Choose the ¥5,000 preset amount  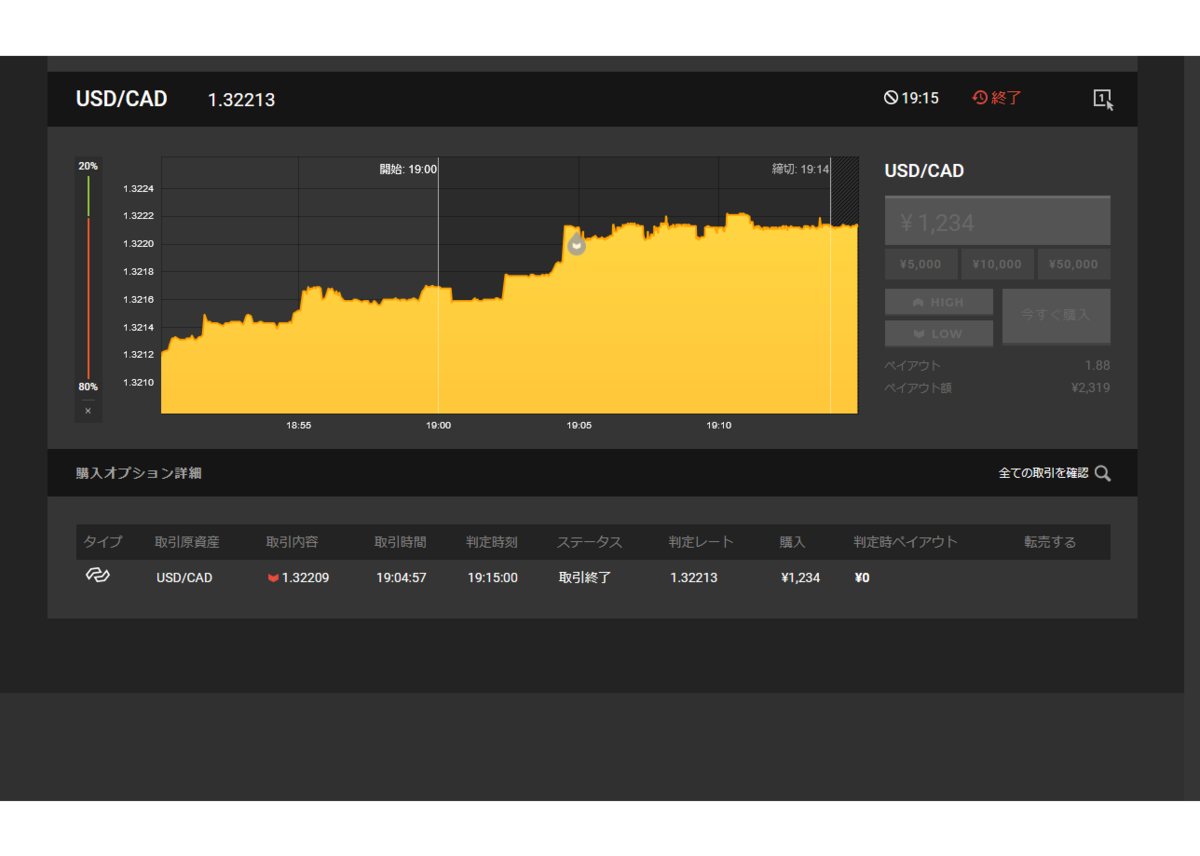point(920,264)
